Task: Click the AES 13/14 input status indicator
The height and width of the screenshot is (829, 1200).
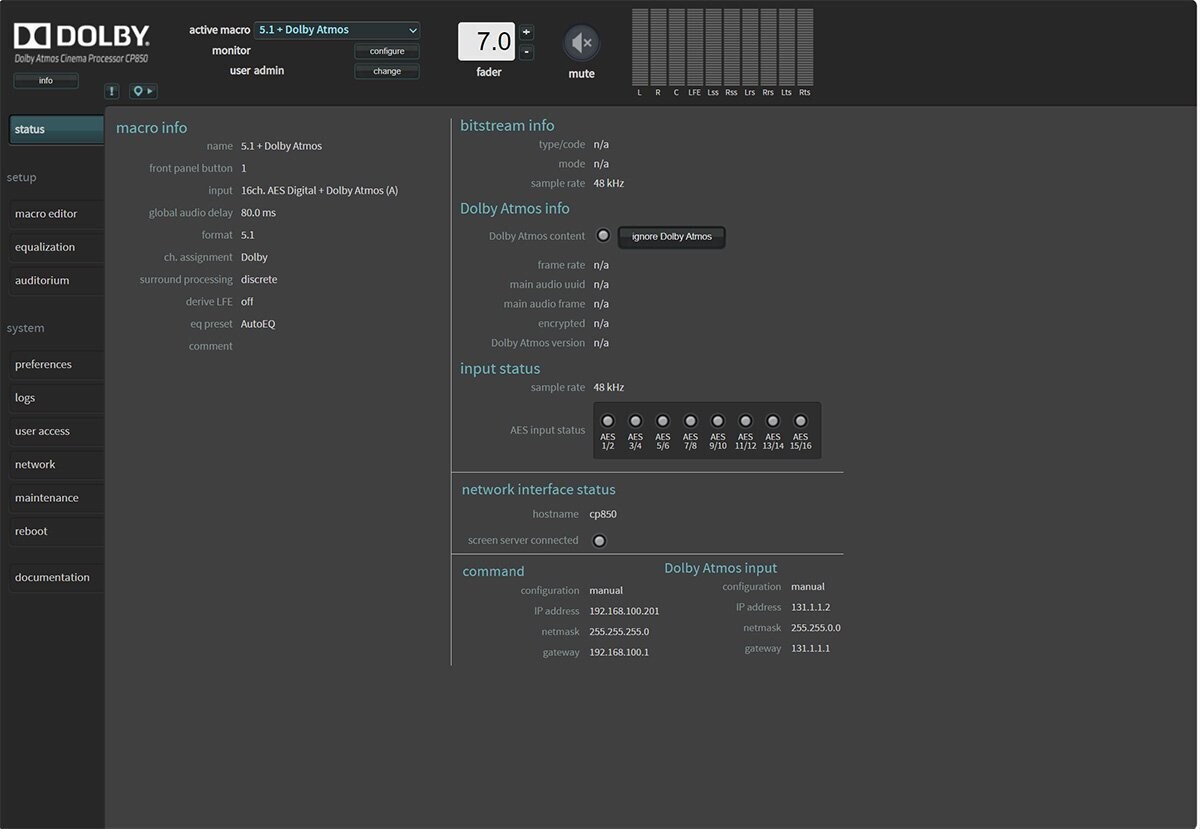Action: [773, 421]
